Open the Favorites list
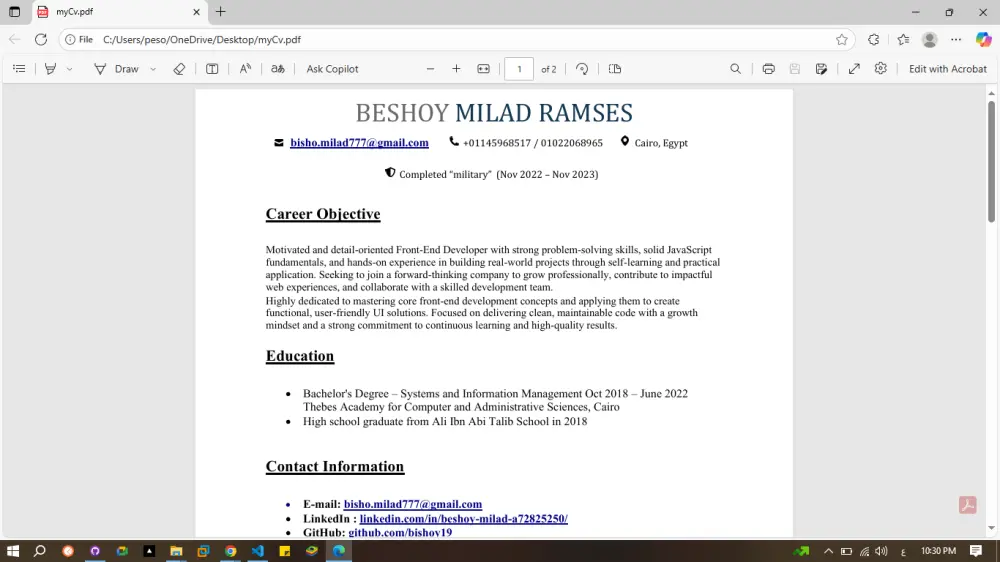This screenshot has height=562, width=1000. [903, 40]
